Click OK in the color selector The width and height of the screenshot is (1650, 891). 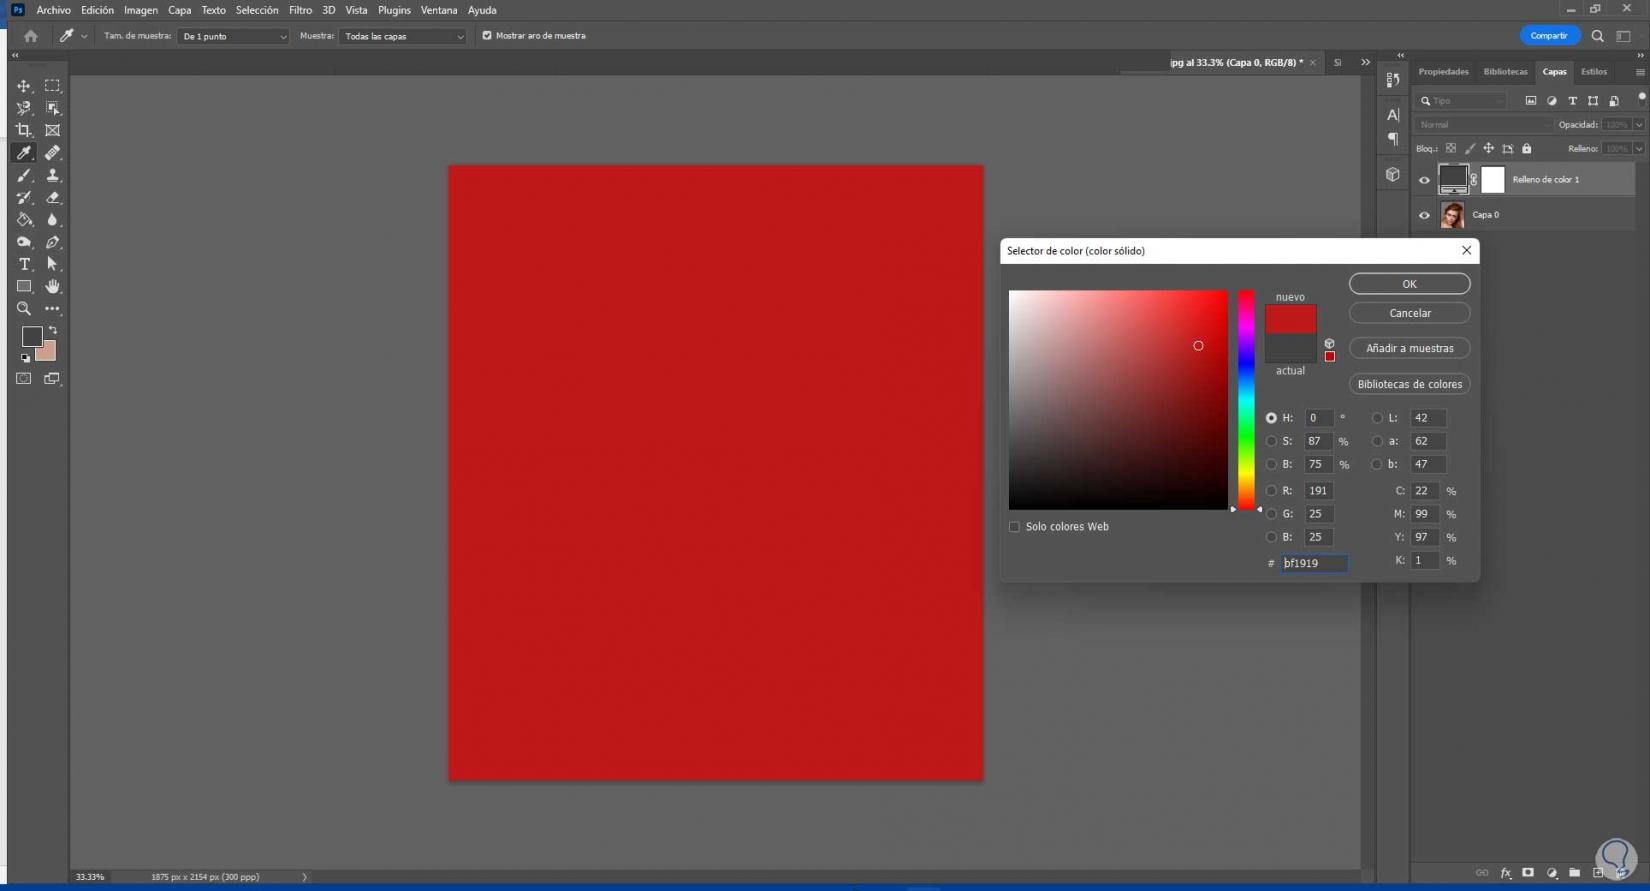(x=1409, y=284)
